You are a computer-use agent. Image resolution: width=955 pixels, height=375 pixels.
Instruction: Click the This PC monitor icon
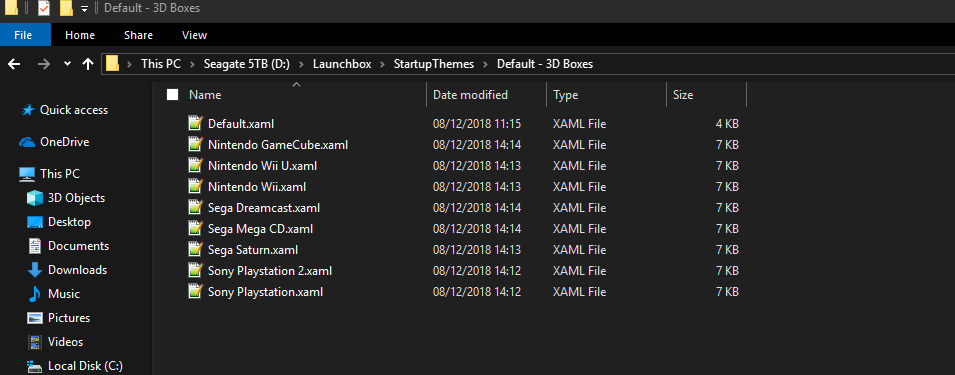coord(27,174)
